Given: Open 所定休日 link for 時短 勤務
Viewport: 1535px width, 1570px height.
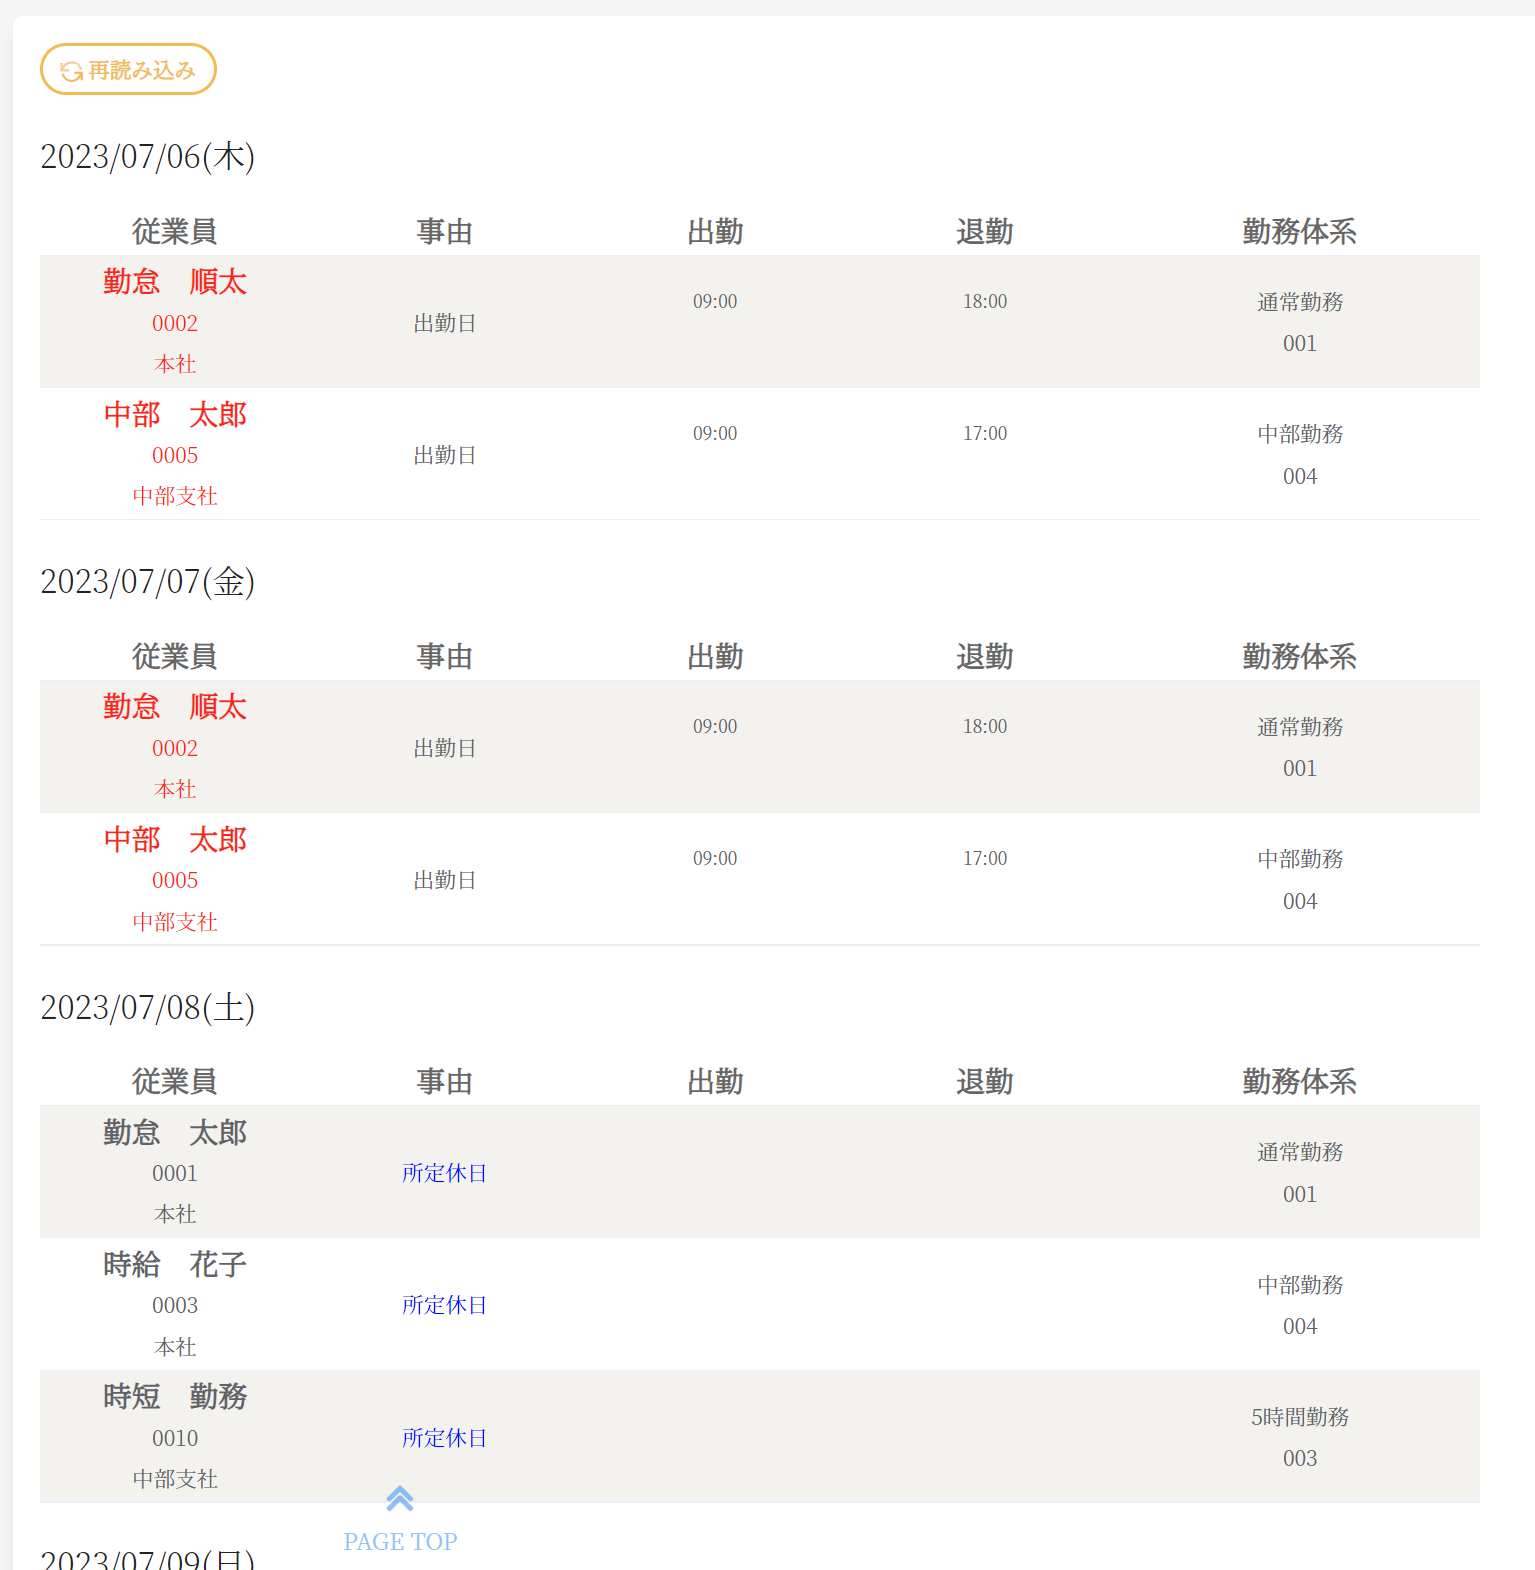Looking at the screenshot, I should 444,1438.
